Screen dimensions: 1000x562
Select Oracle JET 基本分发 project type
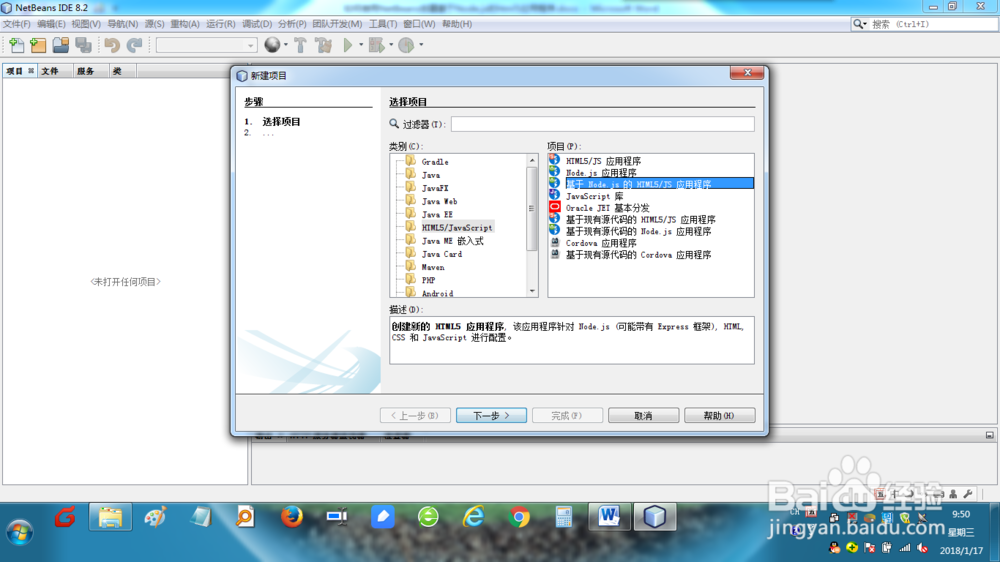click(x=607, y=207)
